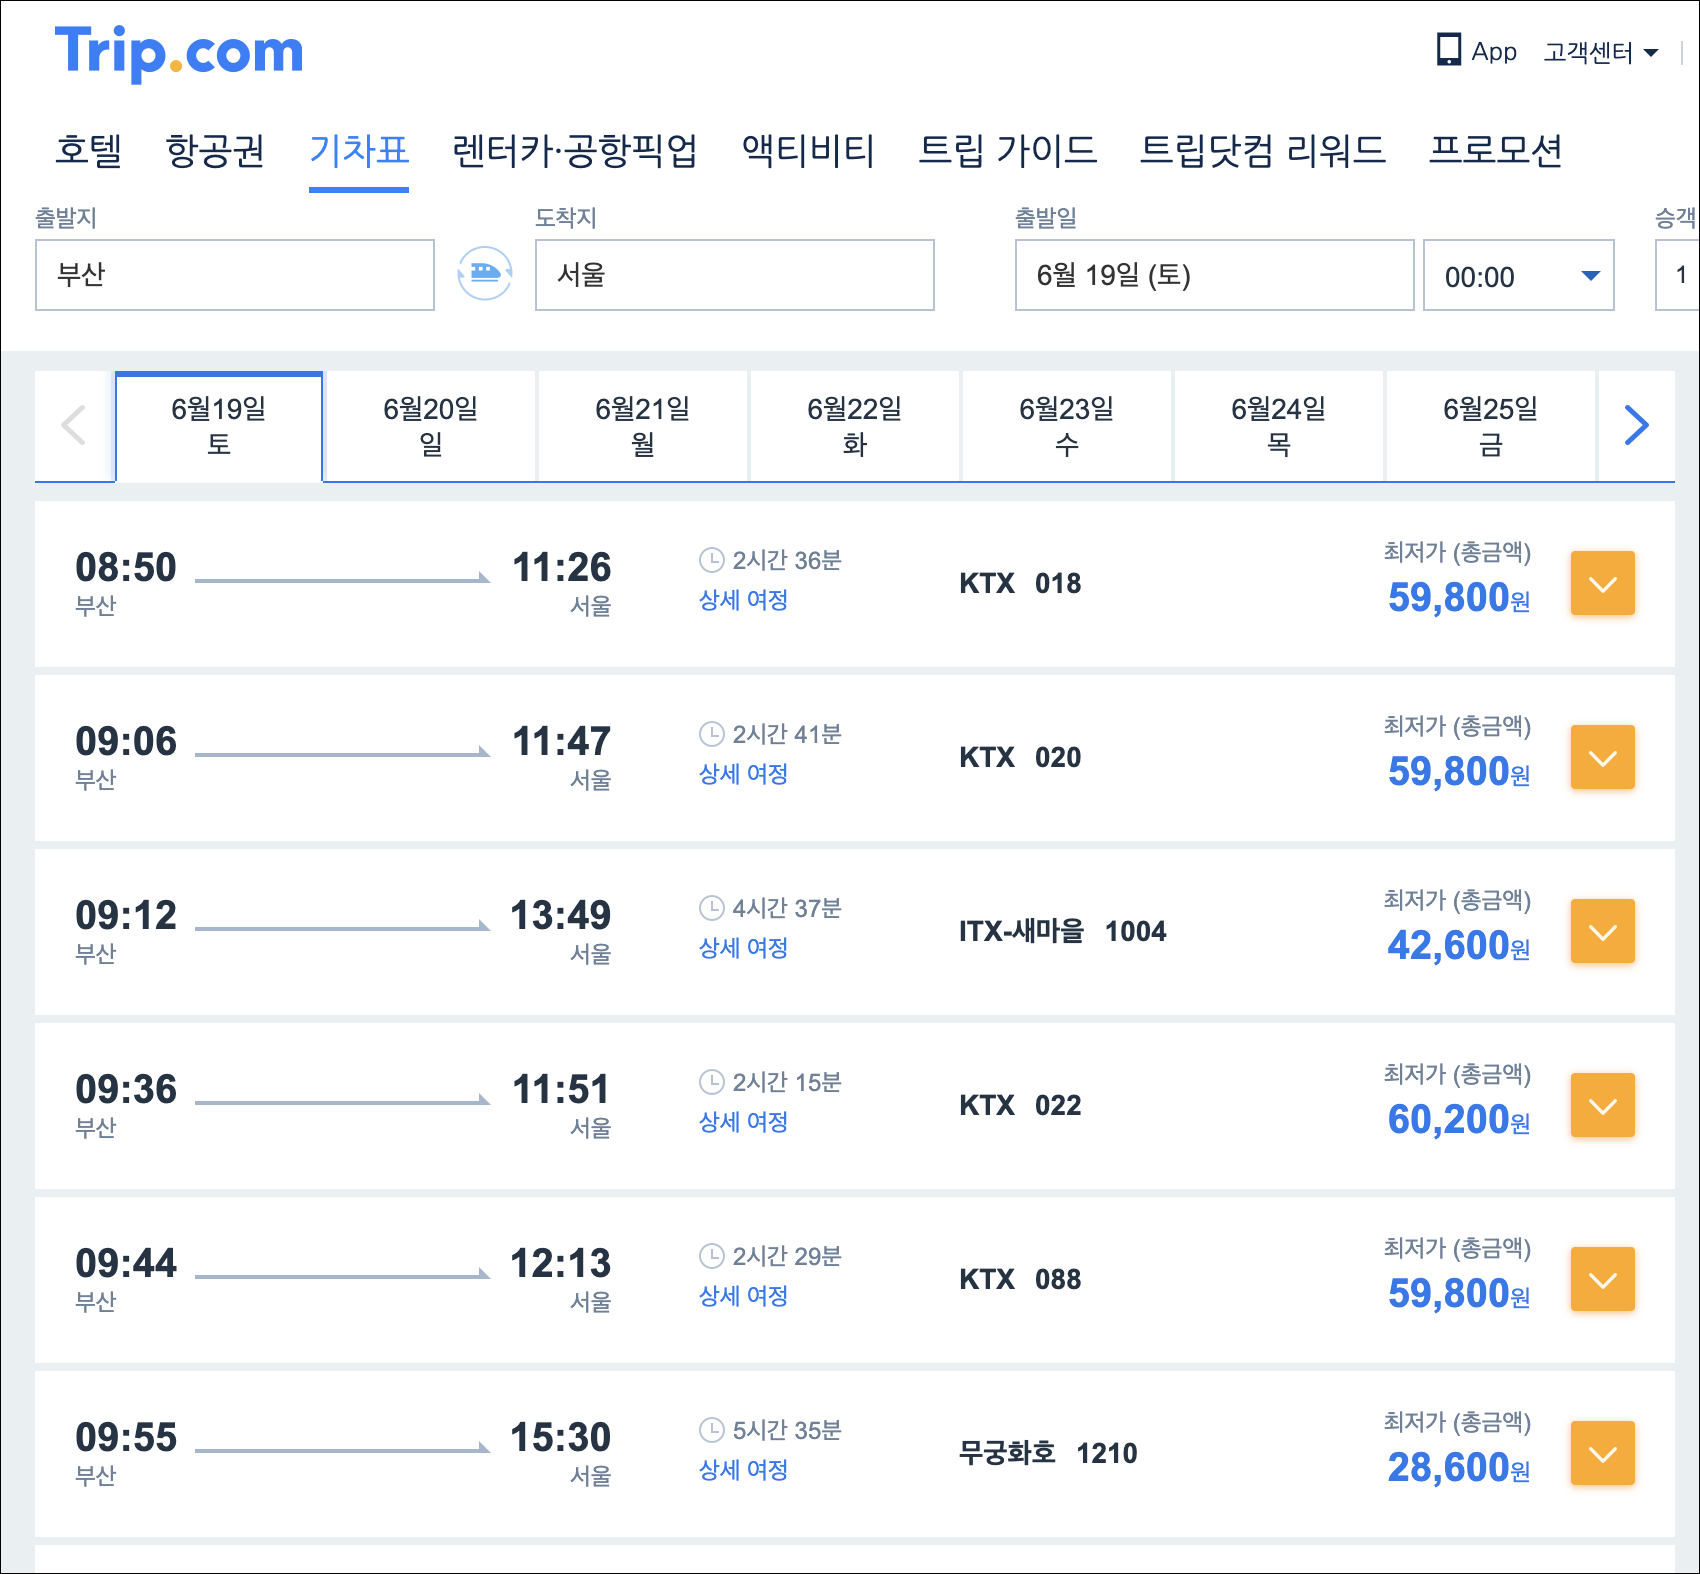Click the swap stations train icon
This screenshot has width=1700, height=1574.
(x=485, y=273)
